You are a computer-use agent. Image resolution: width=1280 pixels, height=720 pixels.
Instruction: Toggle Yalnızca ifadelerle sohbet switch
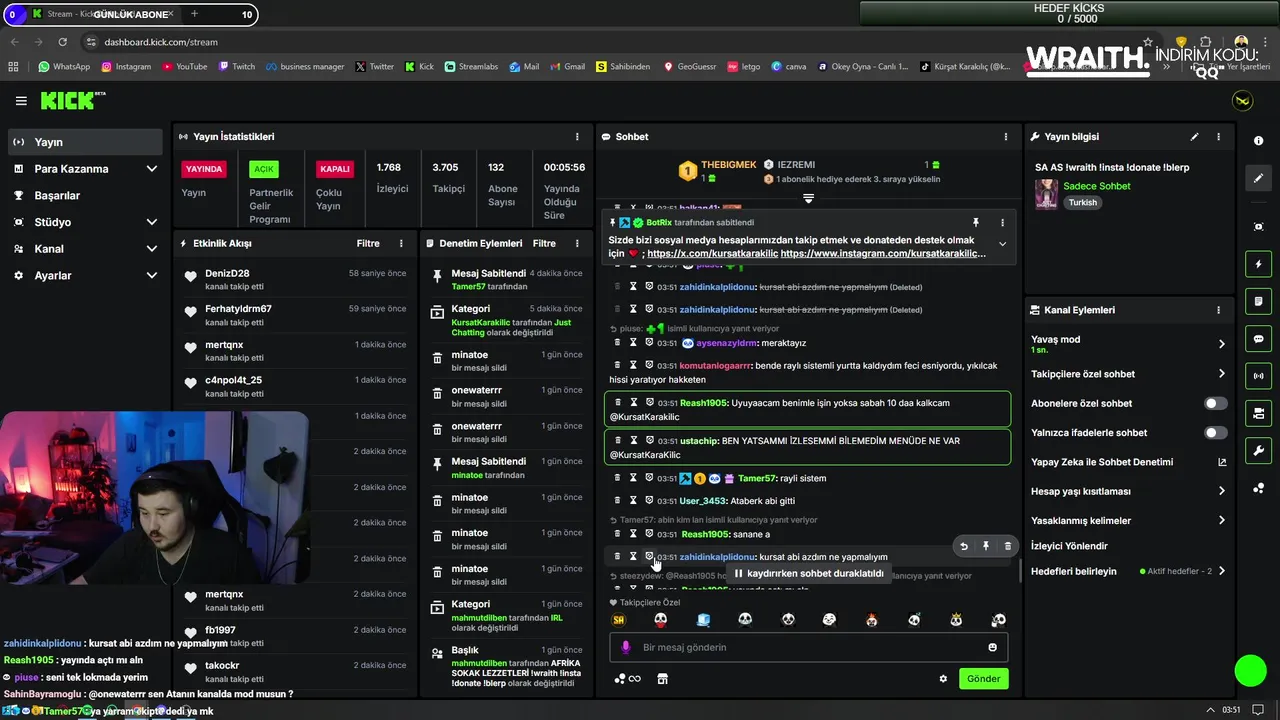point(1215,433)
